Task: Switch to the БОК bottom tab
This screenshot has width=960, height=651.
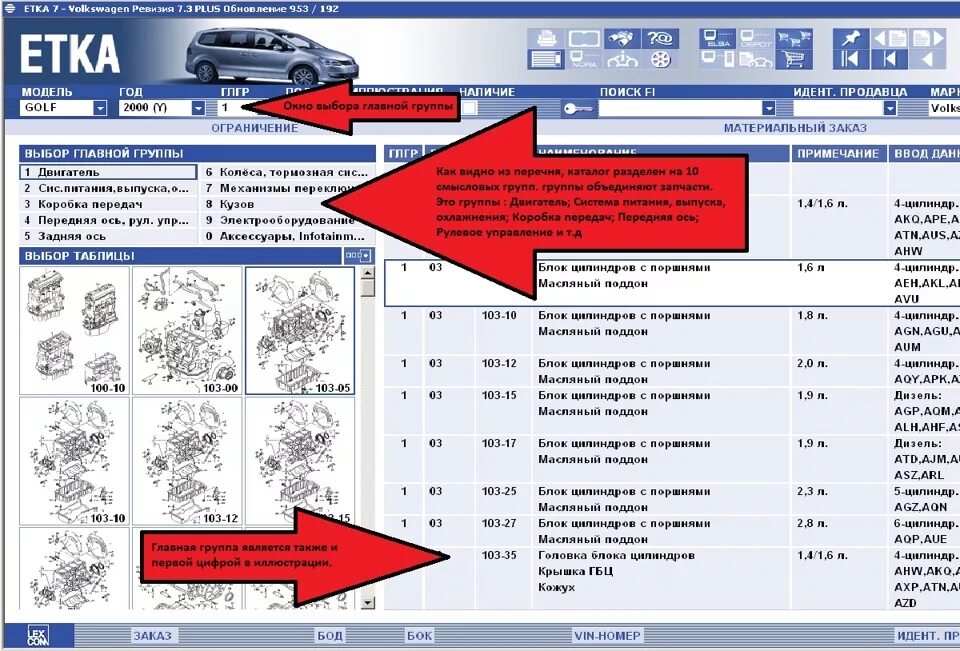Action: [420, 636]
